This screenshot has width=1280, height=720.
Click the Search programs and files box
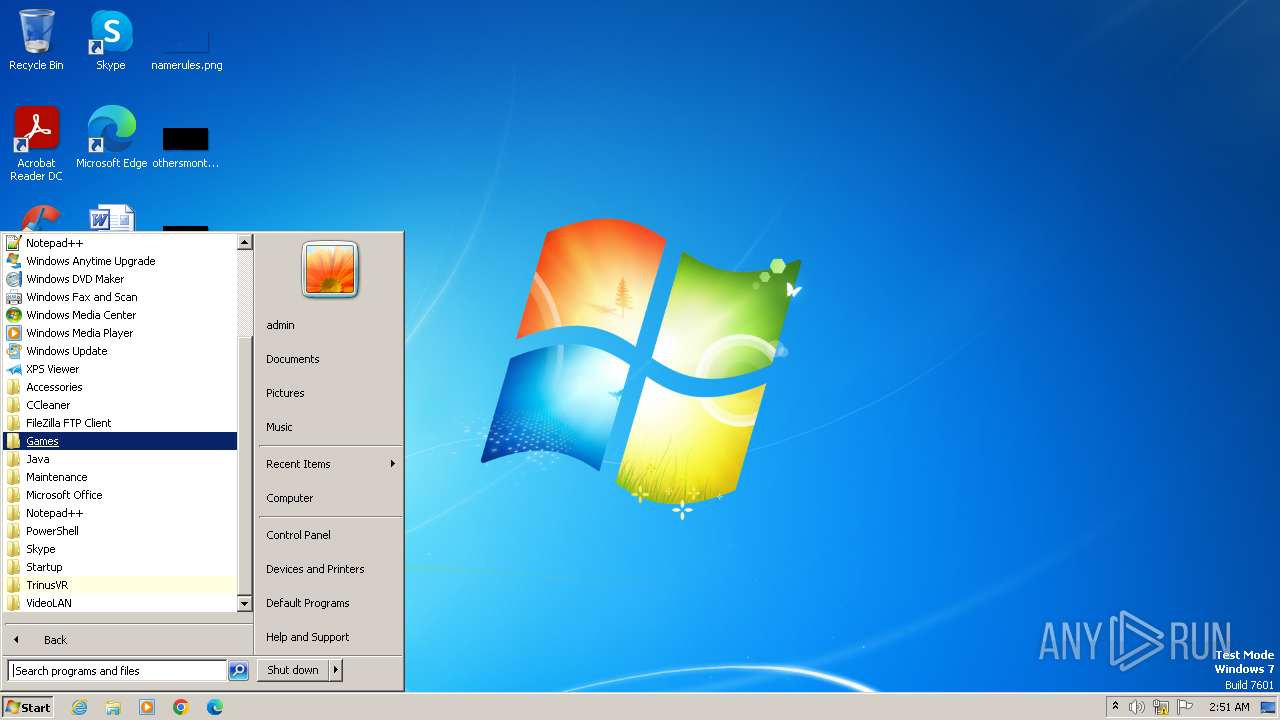[117, 671]
